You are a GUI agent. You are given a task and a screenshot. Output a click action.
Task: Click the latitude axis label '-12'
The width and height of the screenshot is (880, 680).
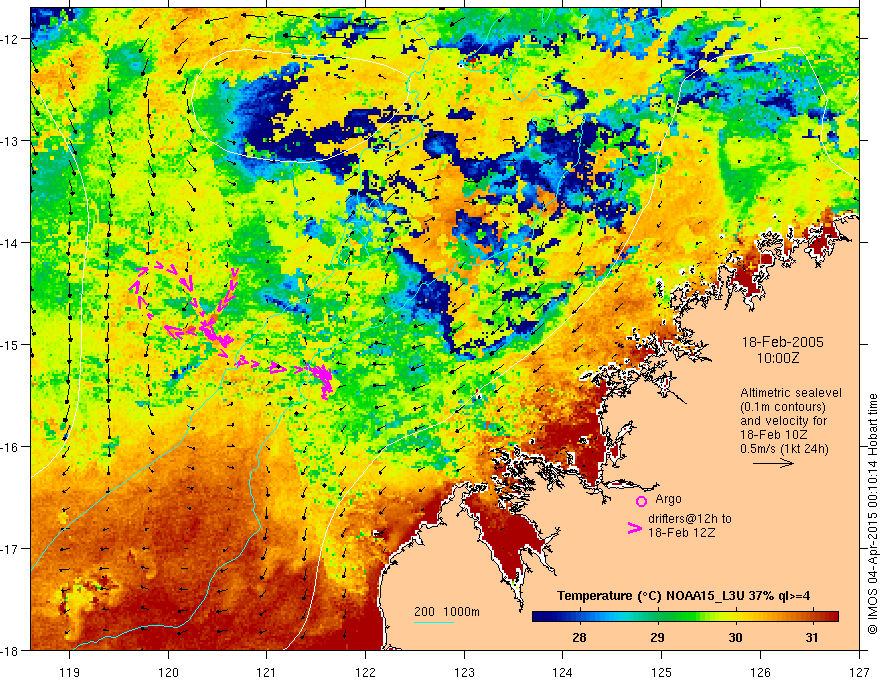coord(11,39)
